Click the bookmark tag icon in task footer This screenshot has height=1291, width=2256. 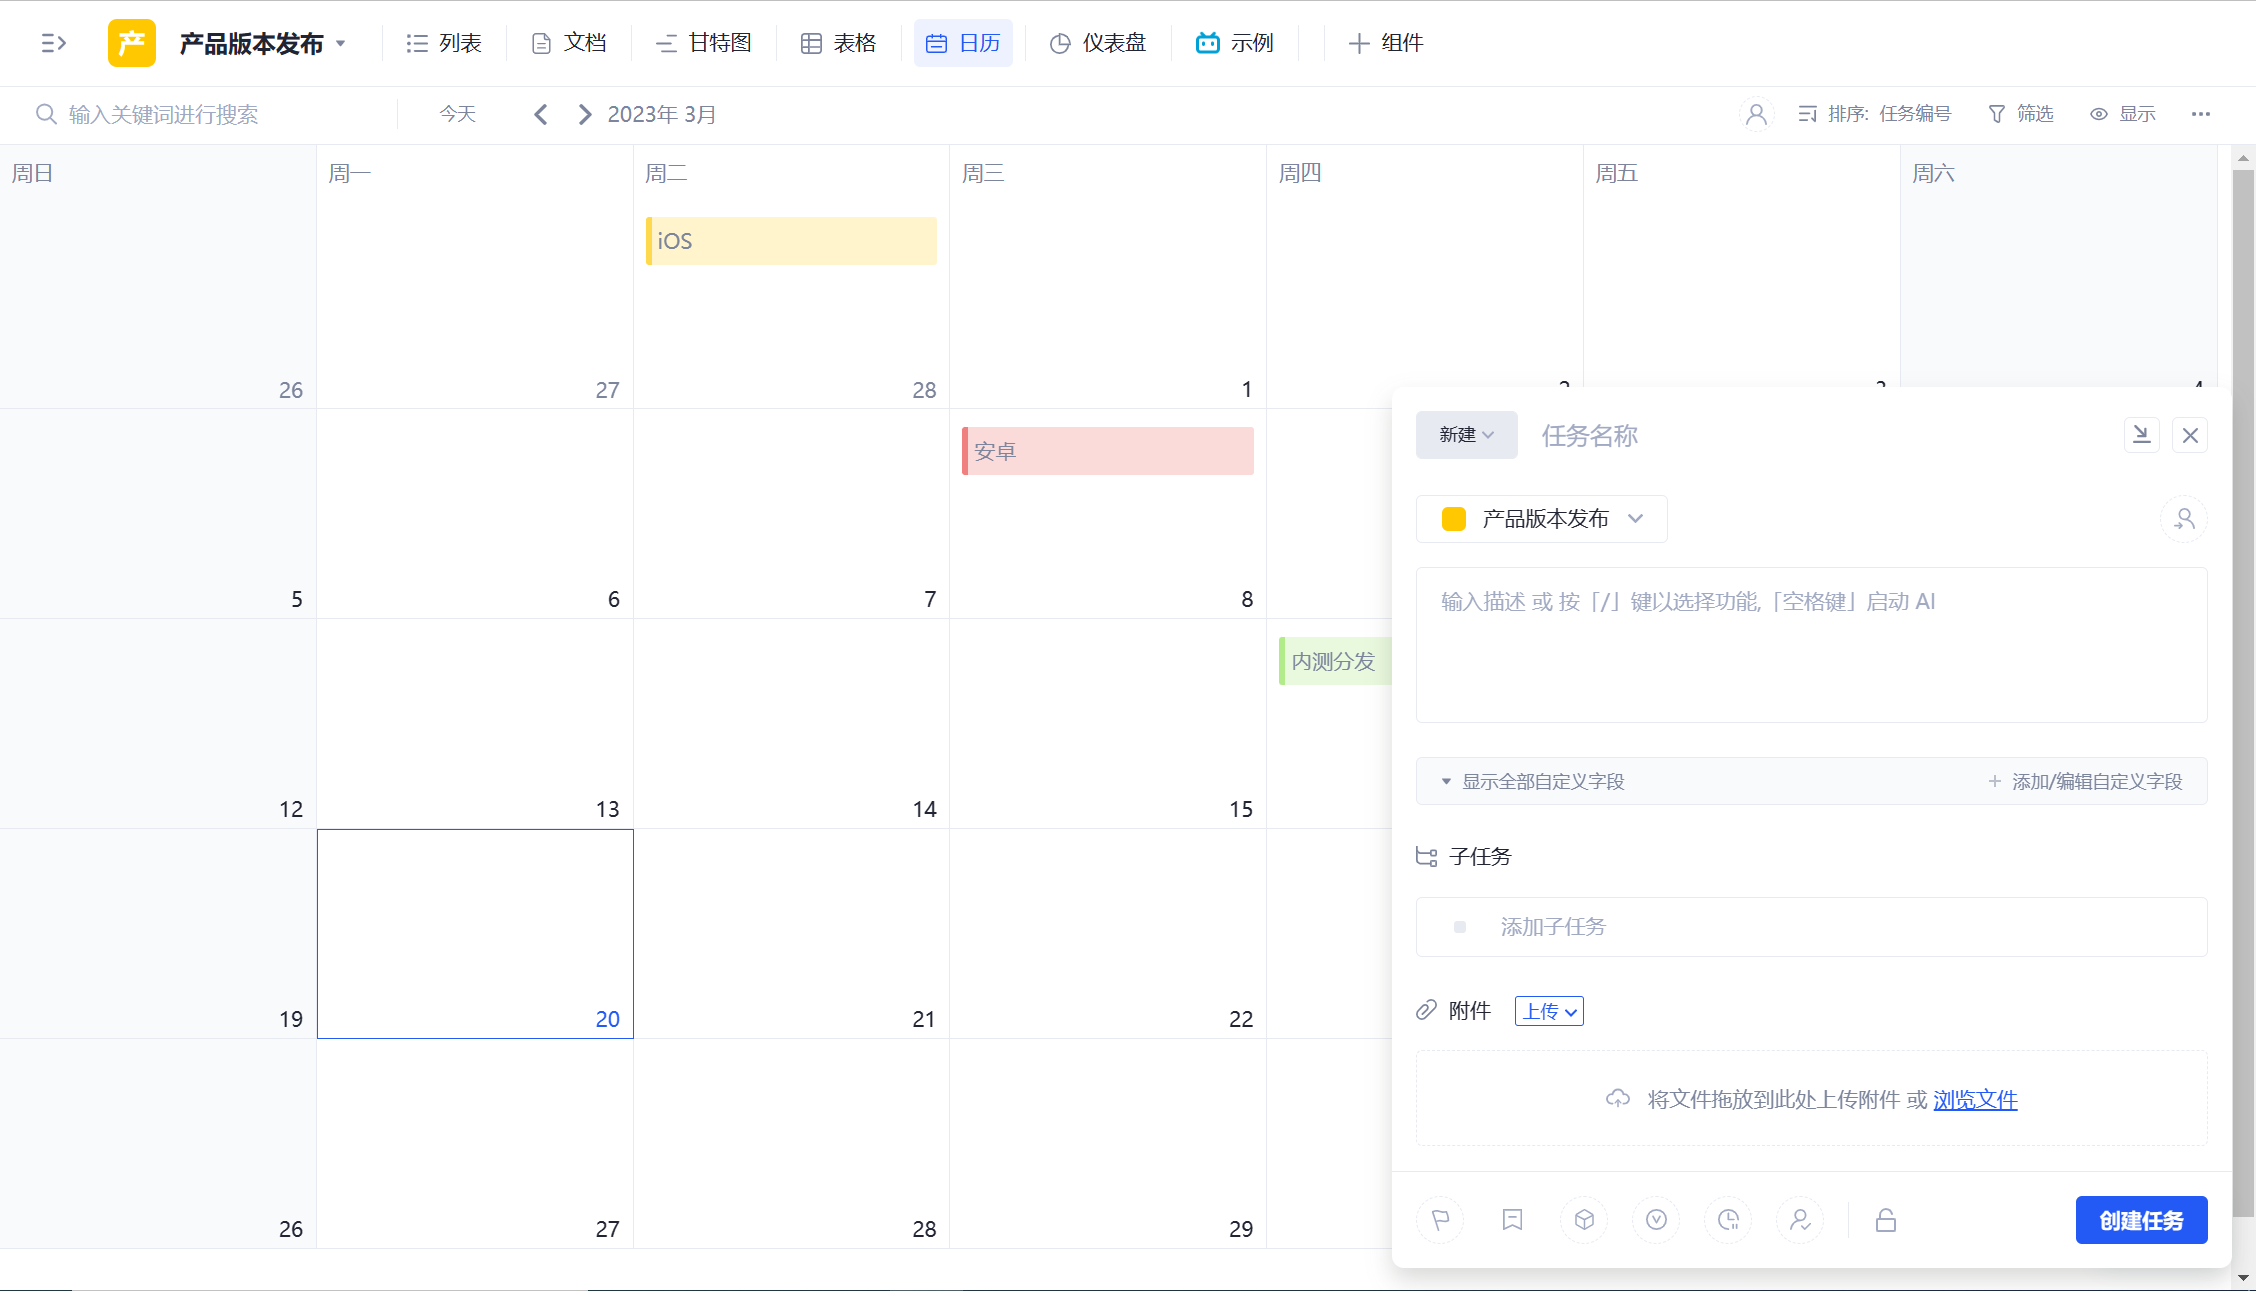pyautogui.click(x=1512, y=1220)
